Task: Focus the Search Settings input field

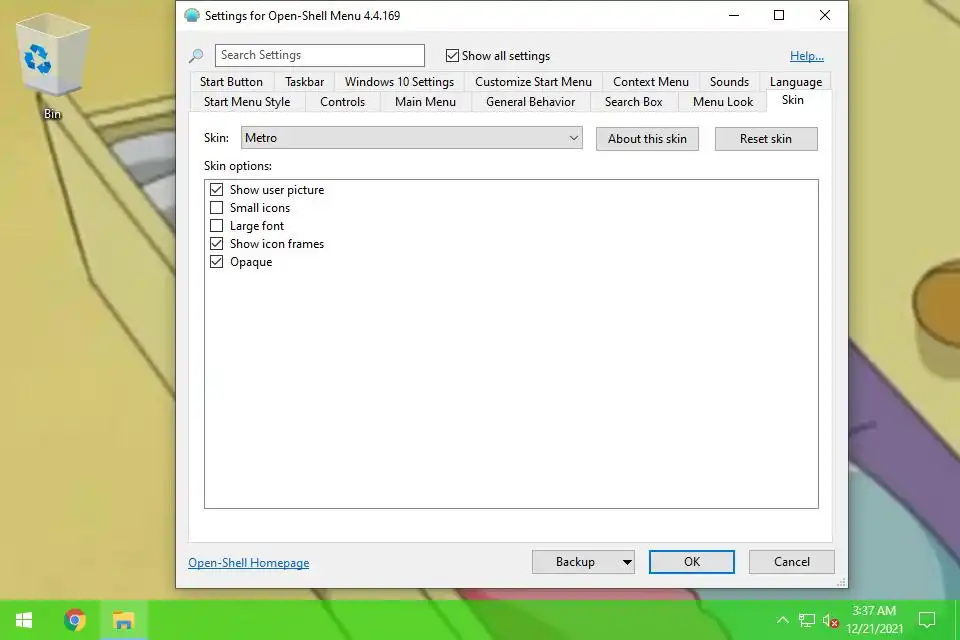Action: (x=320, y=55)
